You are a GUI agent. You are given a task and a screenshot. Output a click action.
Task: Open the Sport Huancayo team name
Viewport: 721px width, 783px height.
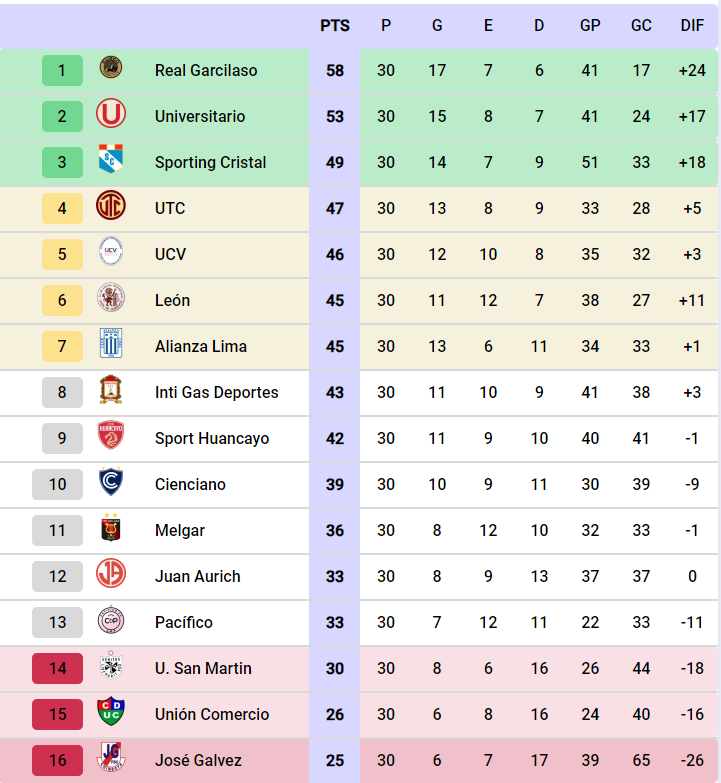click(x=211, y=438)
